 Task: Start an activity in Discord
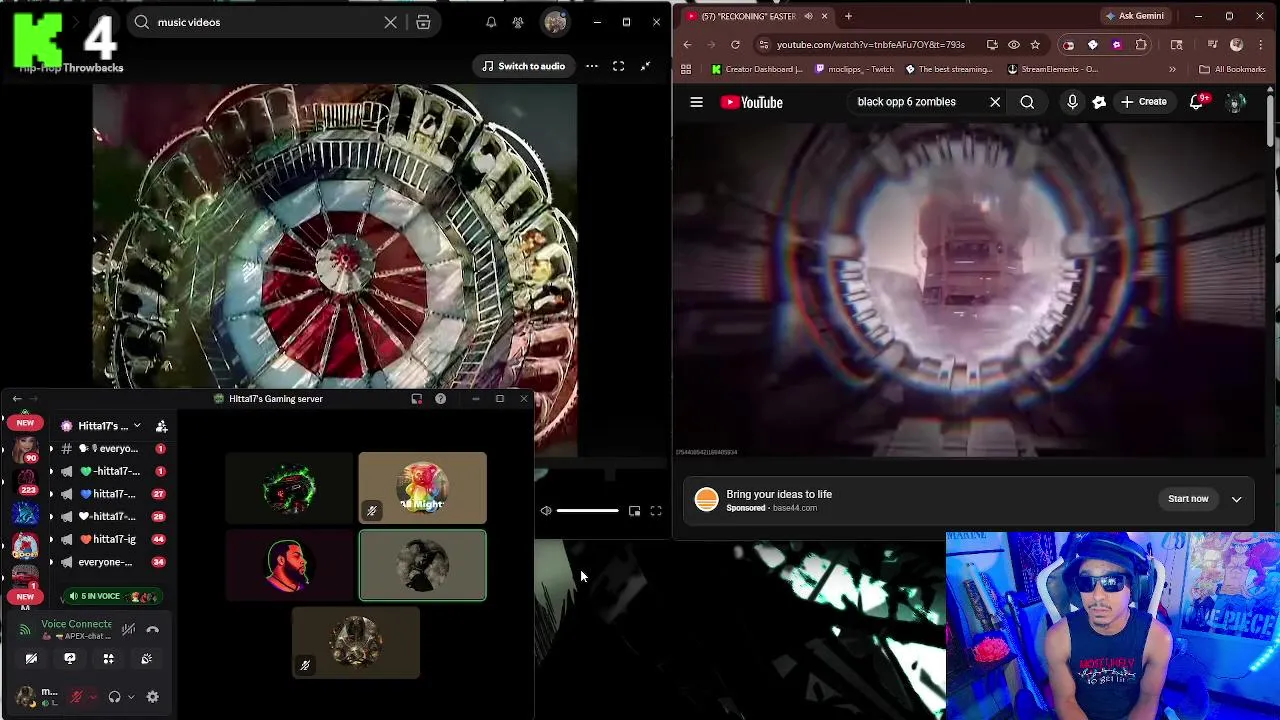[x=108, y=659]
